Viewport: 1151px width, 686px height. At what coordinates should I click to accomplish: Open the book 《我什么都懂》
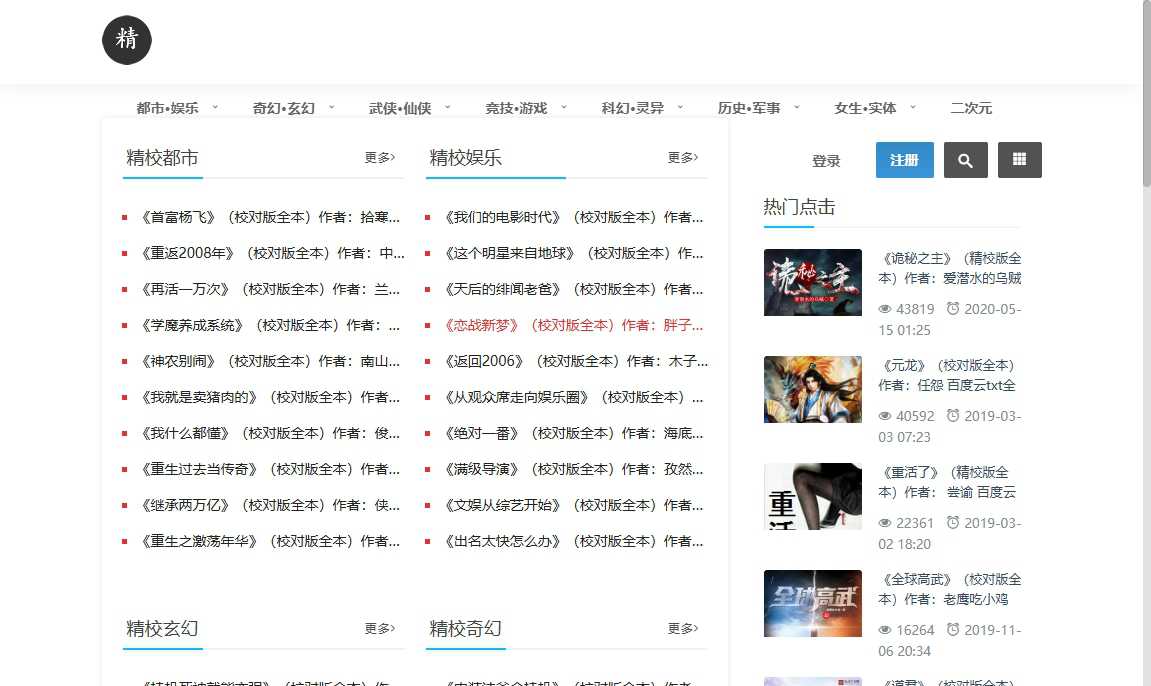[270, 433]
